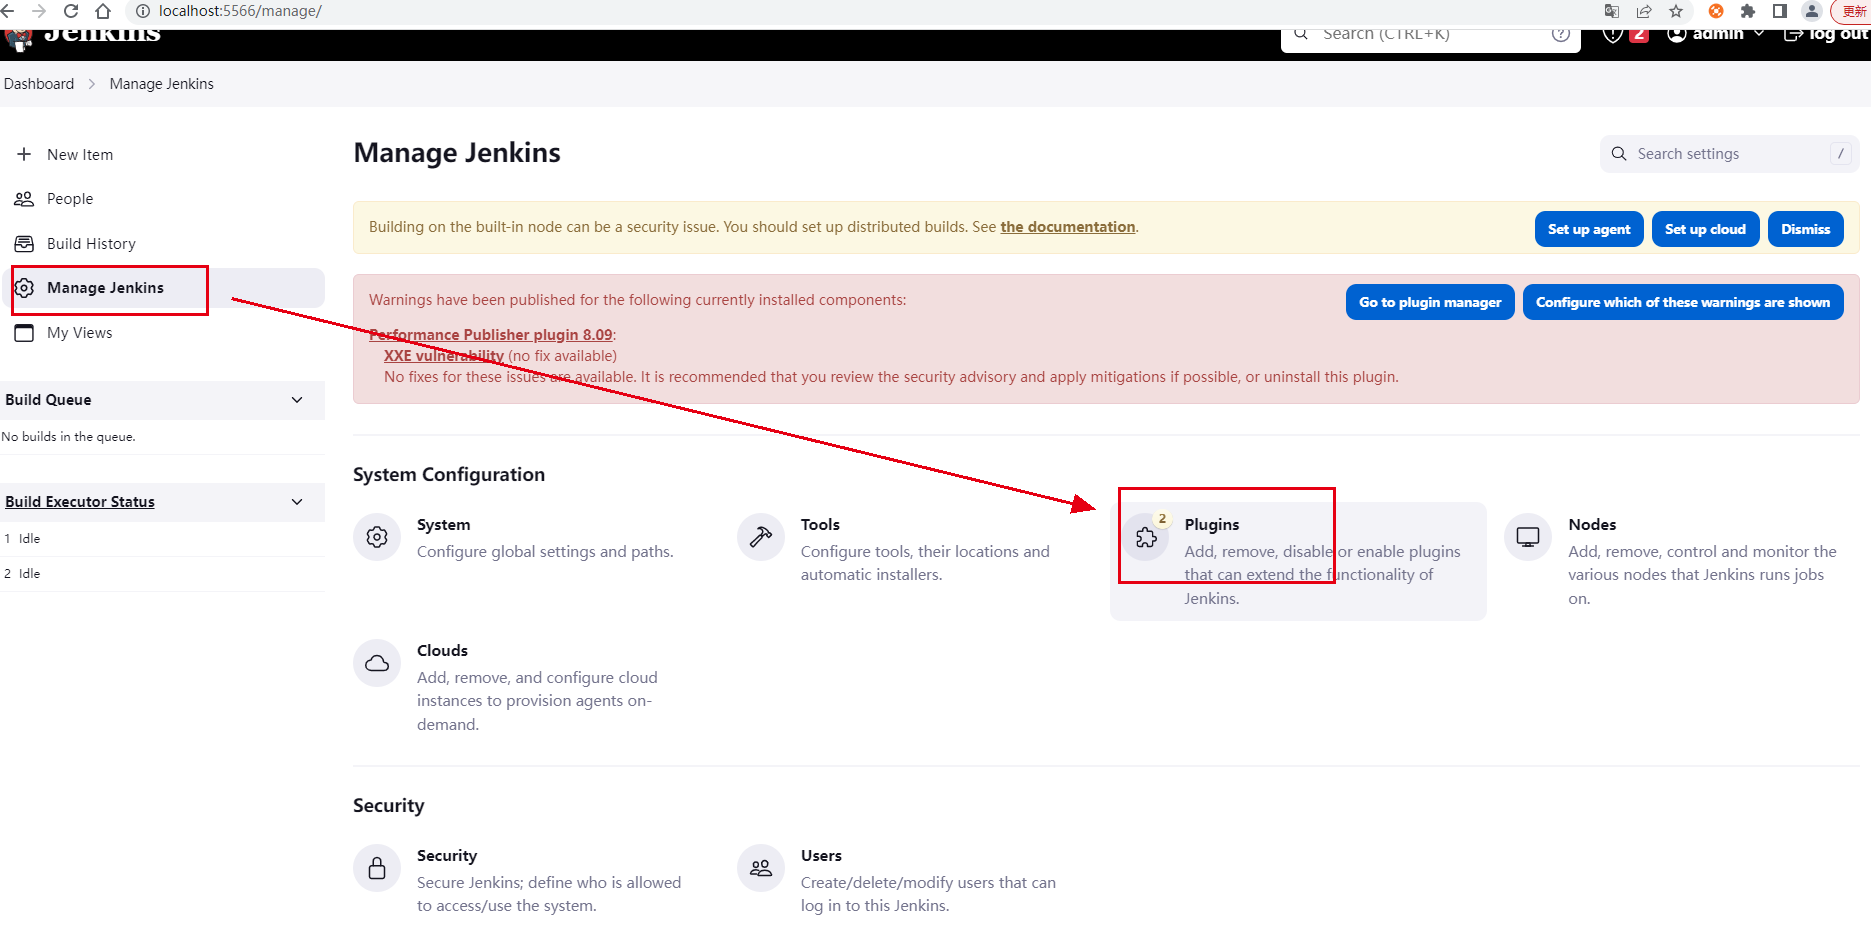
Task: Click the Build Executor Status link
Action: point(80,502)
